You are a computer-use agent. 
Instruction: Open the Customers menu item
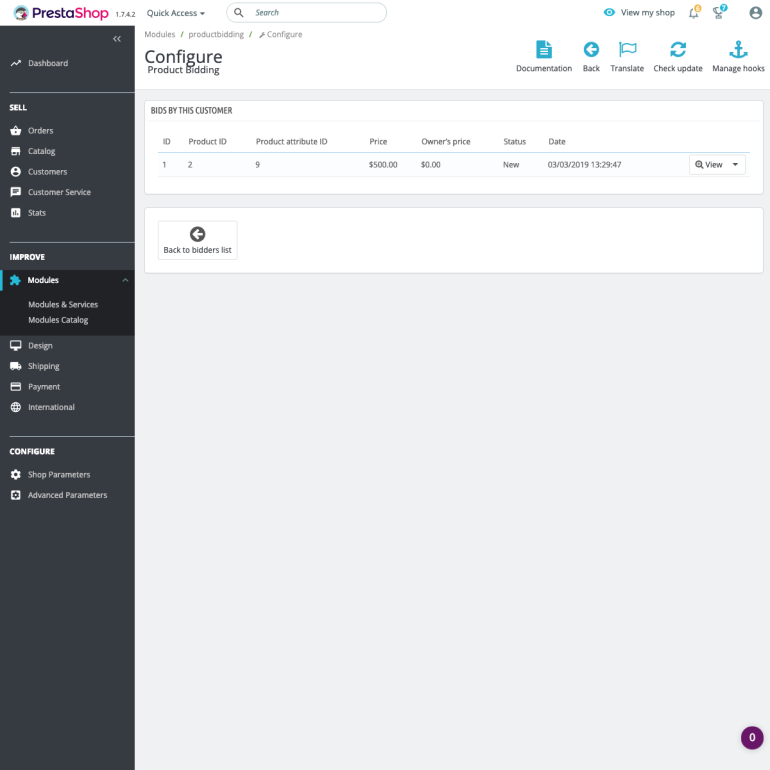48,171
